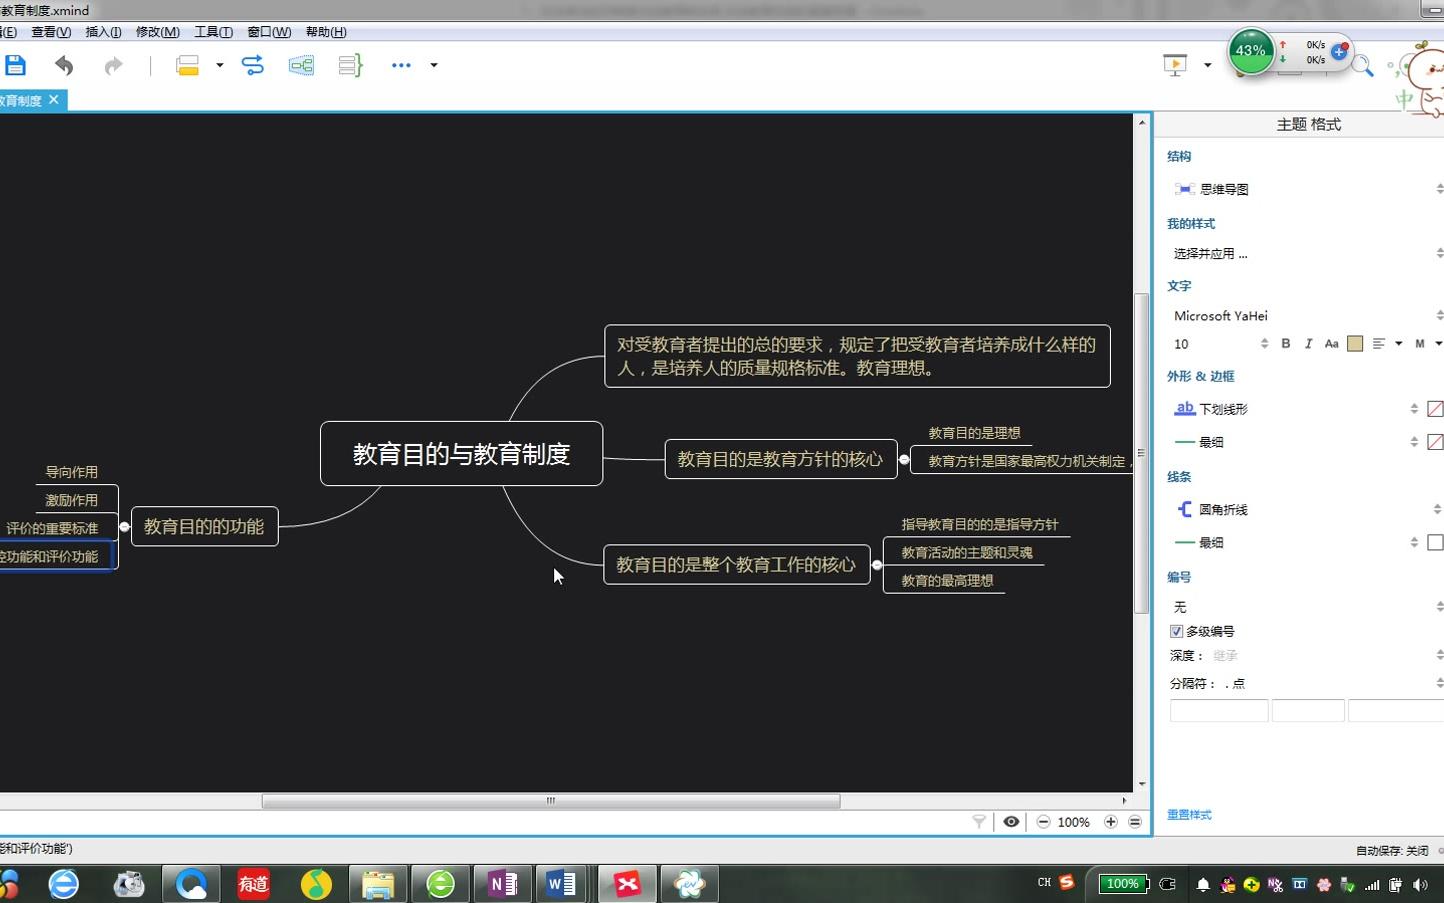Viewport: 1444px width, 903px height.
Task: Switch to the 教育制度 tab
Action: 20,100
